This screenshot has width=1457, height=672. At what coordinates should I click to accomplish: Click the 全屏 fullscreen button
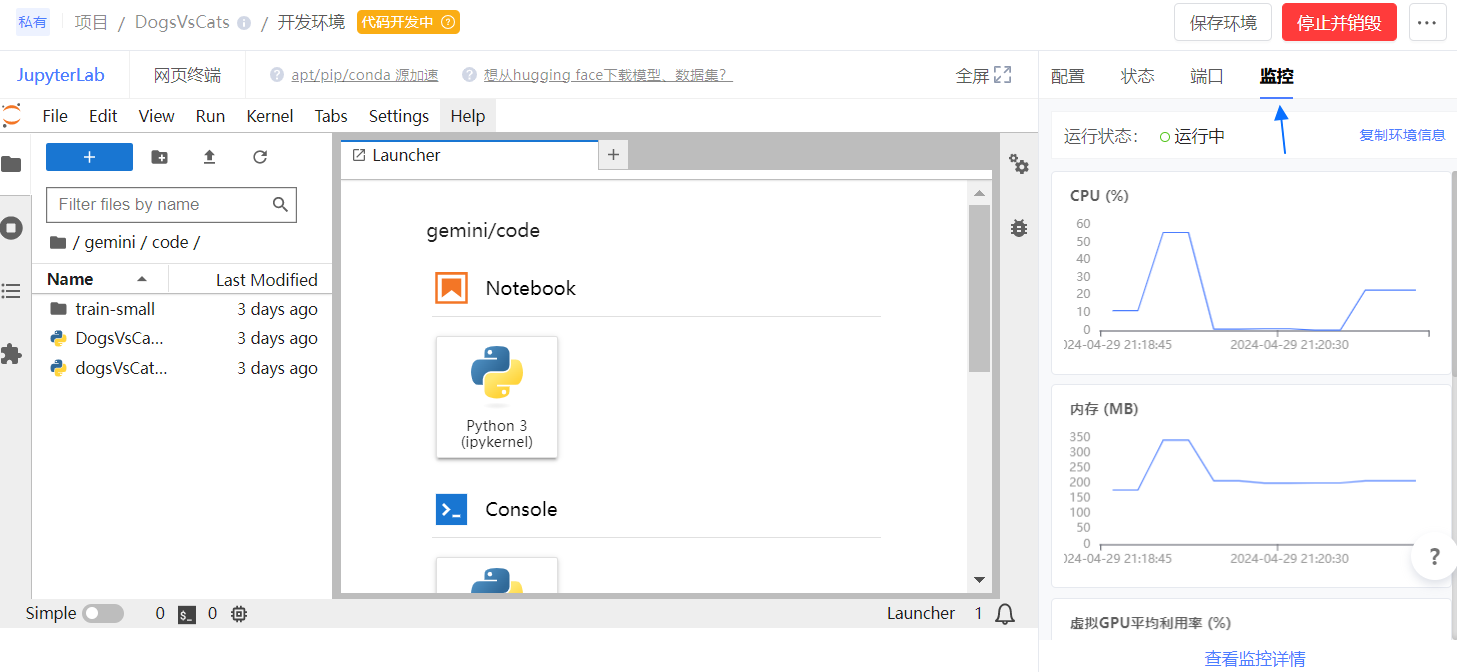pyautogui.click(x=984, y=75)
